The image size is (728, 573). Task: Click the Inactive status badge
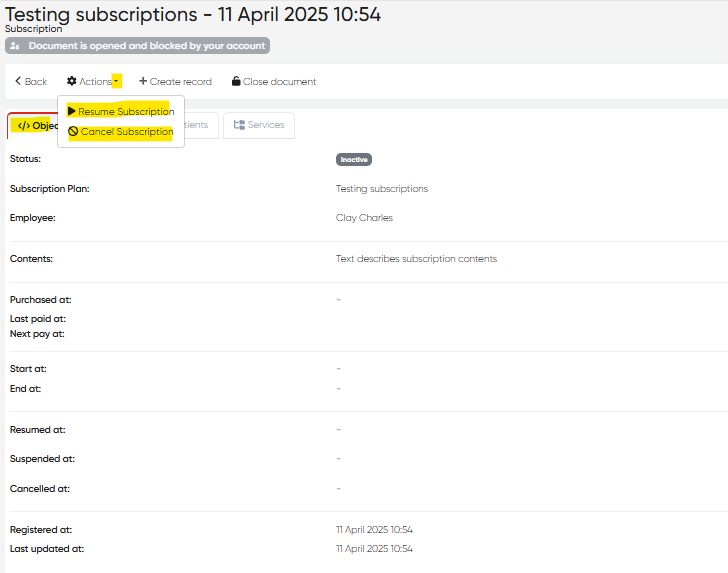(354, 159)
